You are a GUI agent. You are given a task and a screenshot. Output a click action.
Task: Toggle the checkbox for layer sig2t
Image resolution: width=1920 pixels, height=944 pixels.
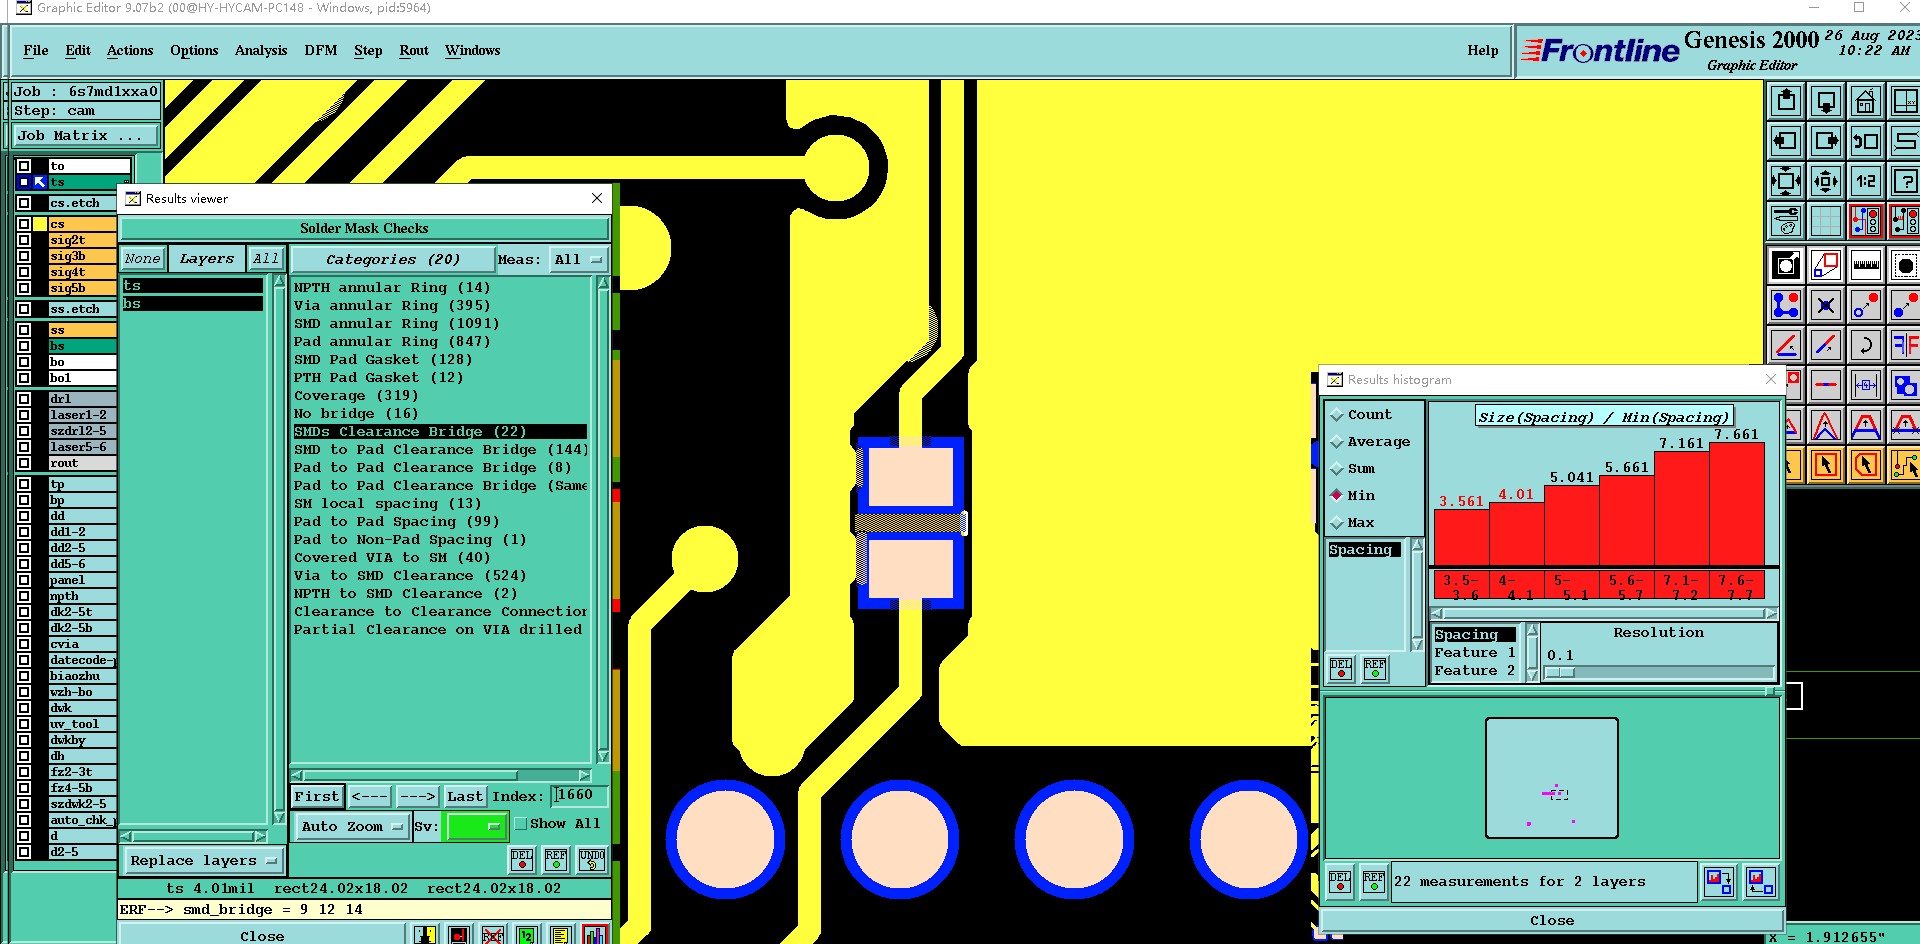coord(24,240)
